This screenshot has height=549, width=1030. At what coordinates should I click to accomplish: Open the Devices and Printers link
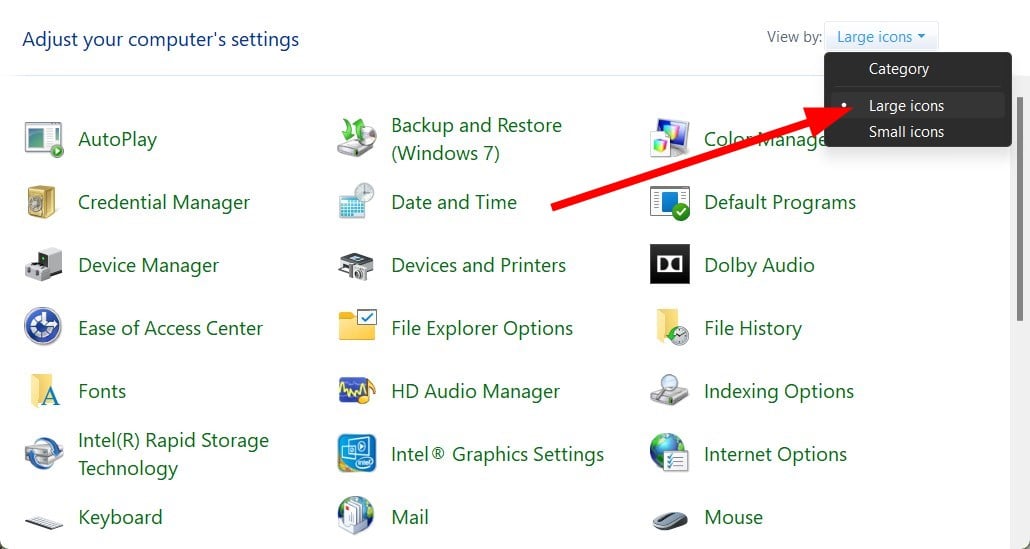click(x=478, y=265)
